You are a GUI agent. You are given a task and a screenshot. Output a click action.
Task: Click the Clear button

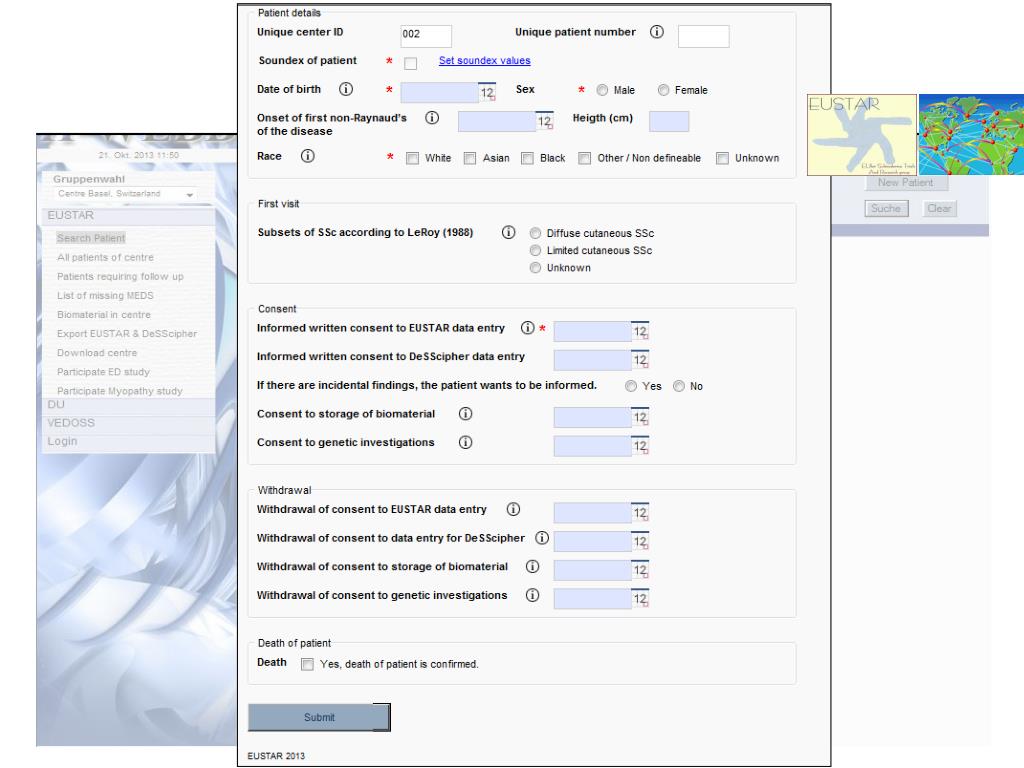point(940,209)
